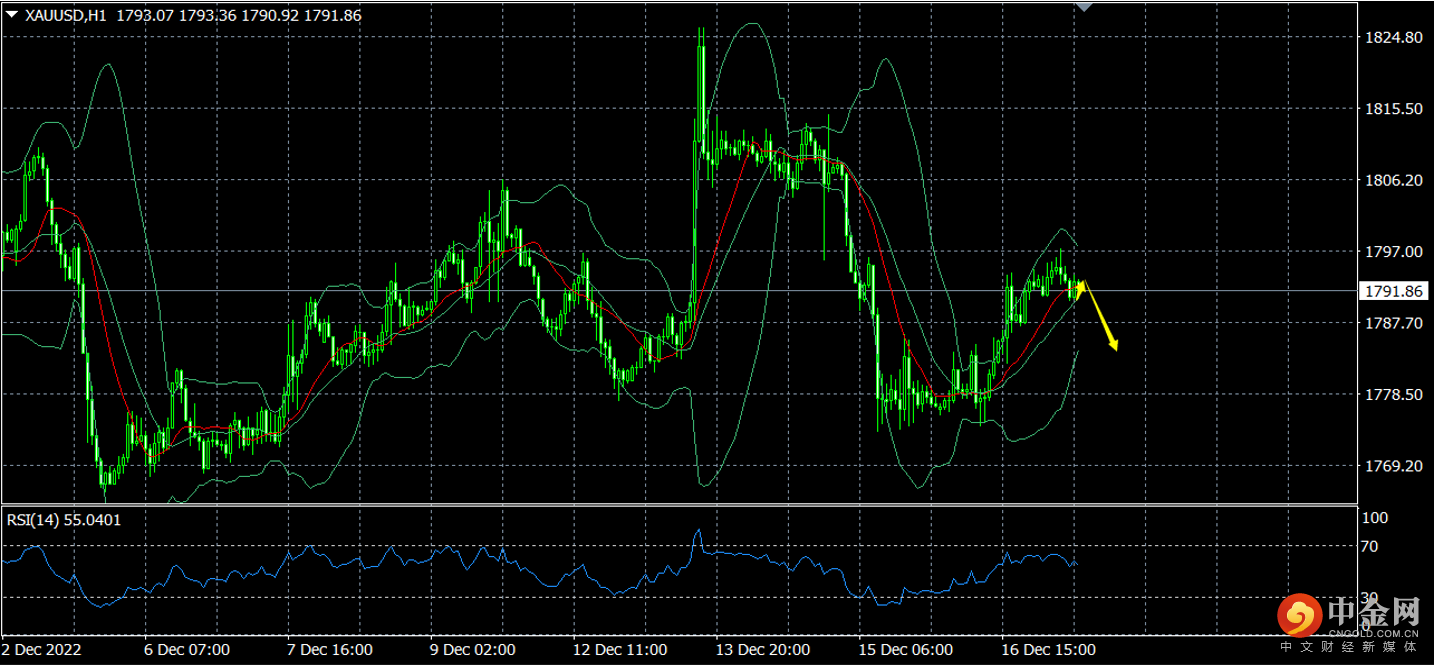
Task: Click the gray chart shift triangle at top
Action: (1084, 6)
